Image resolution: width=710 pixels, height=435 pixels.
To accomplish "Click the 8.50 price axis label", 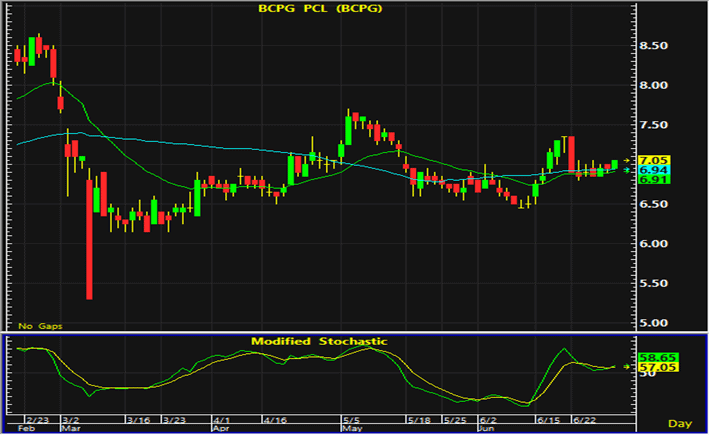I will click(653, 46).
